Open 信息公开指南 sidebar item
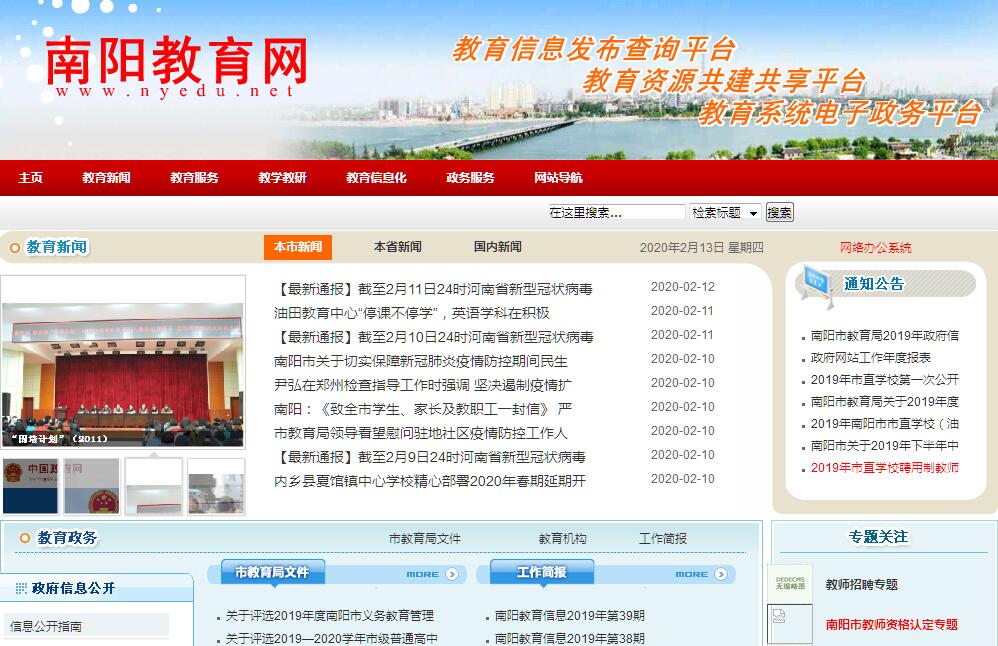The width and height of the screenshot is (998, 646). point(46,626)
